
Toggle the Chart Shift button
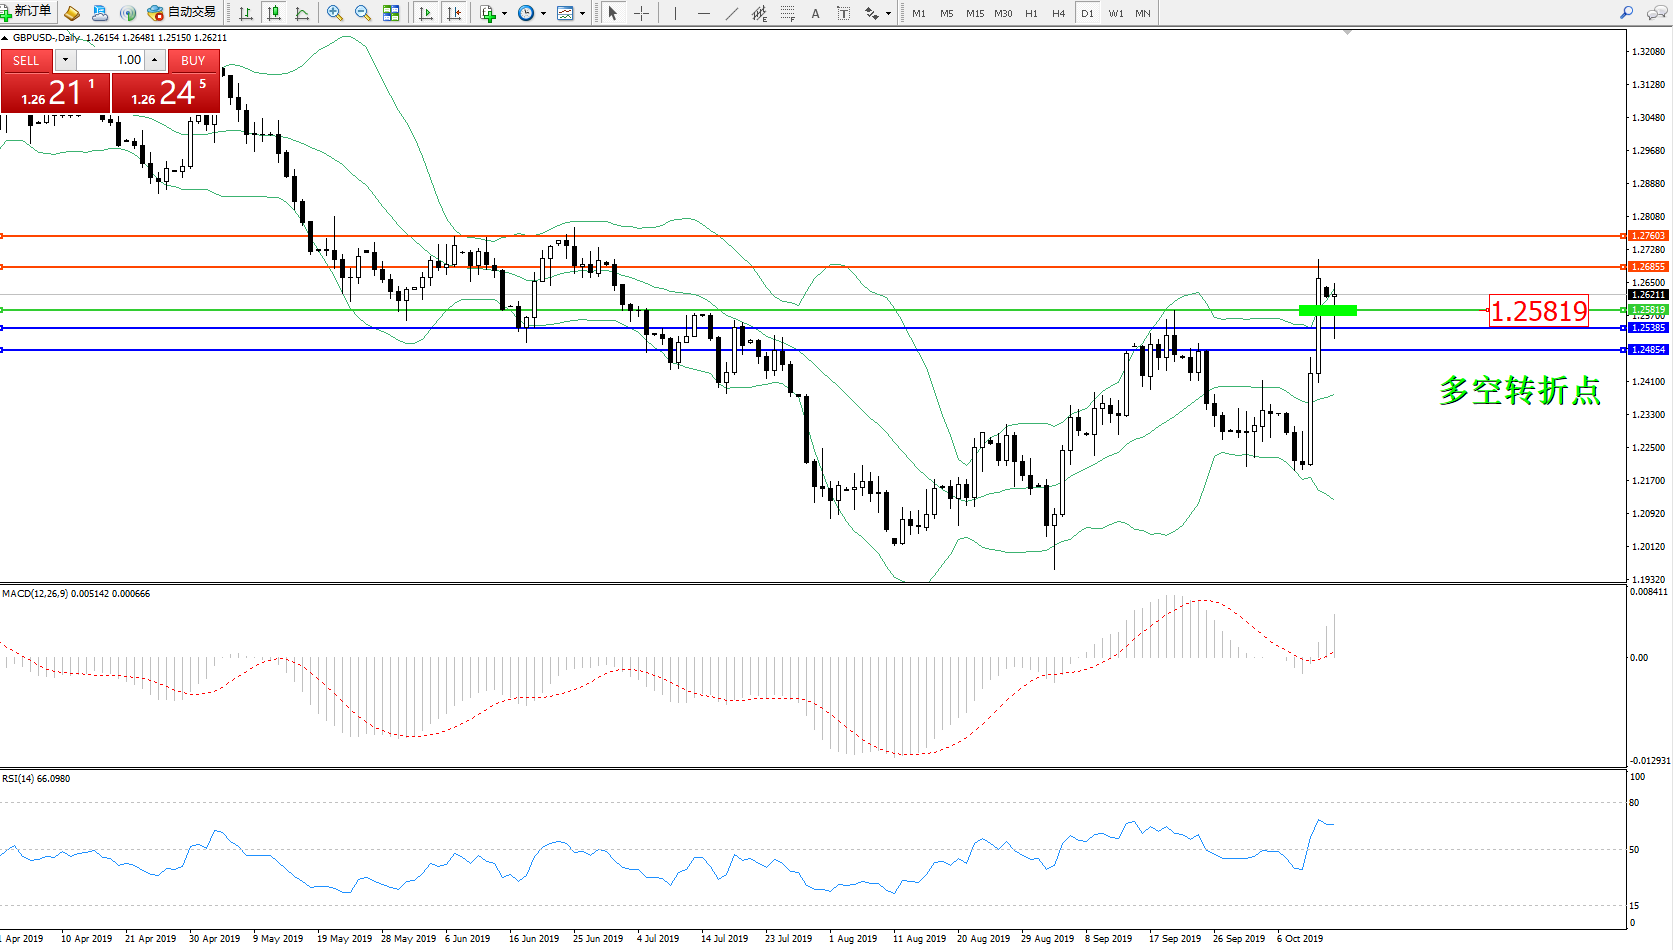454,13
